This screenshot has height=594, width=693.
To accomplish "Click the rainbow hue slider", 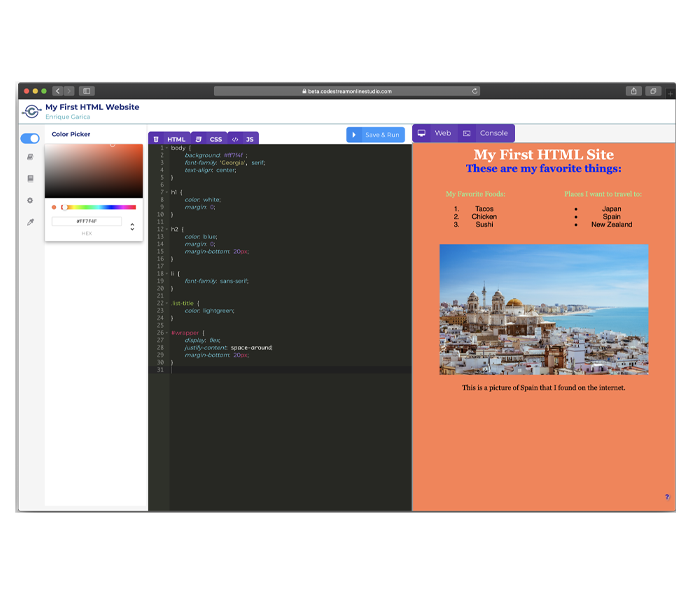I will [x=98, y=207].
